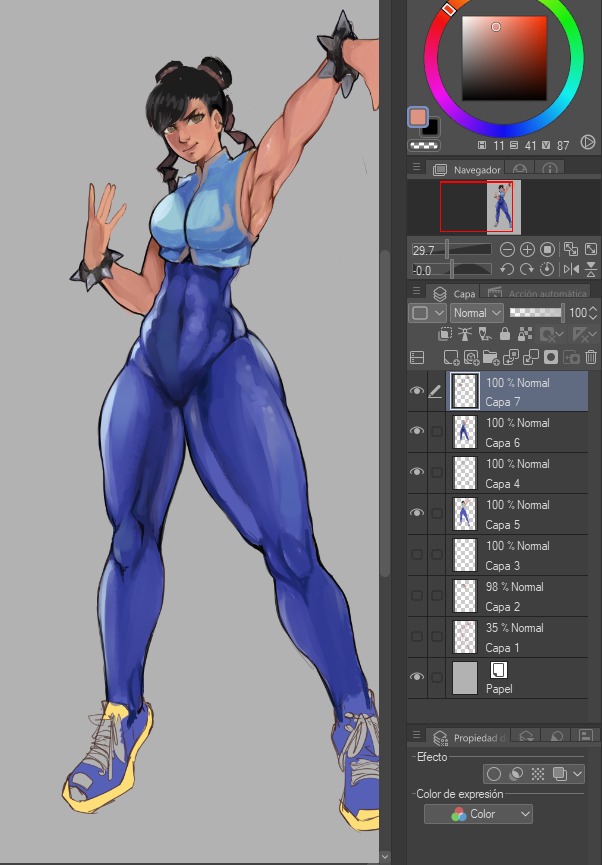The image size is (602, 865).
Task: Click the reset rotation icon
Action: pos(546,269)
